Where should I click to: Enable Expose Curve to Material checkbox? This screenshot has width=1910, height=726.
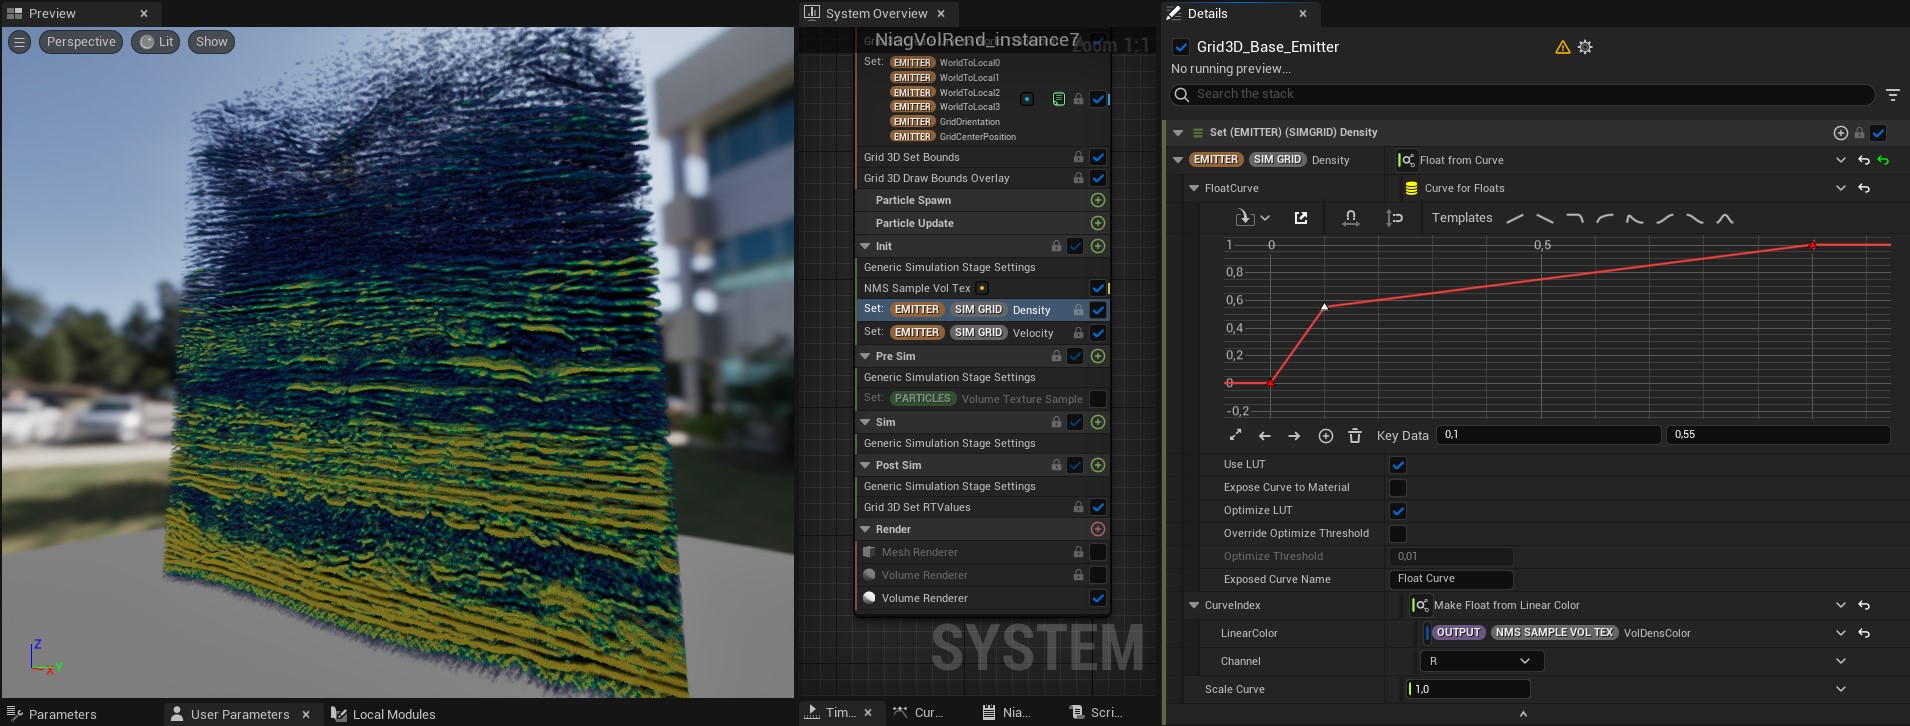click(1398, 488)
